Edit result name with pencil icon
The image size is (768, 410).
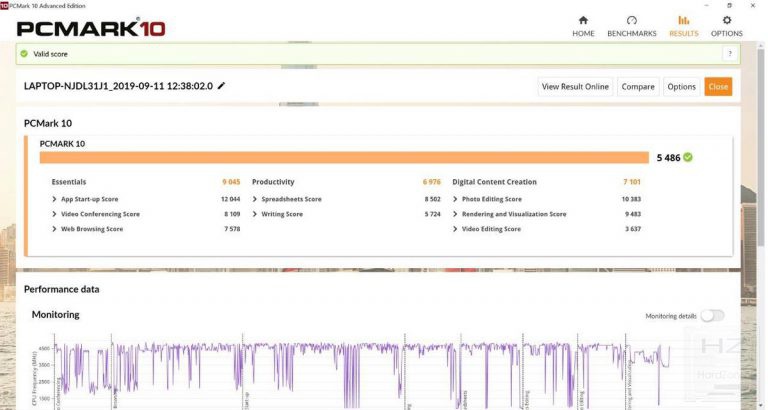(x=221, y=86)
